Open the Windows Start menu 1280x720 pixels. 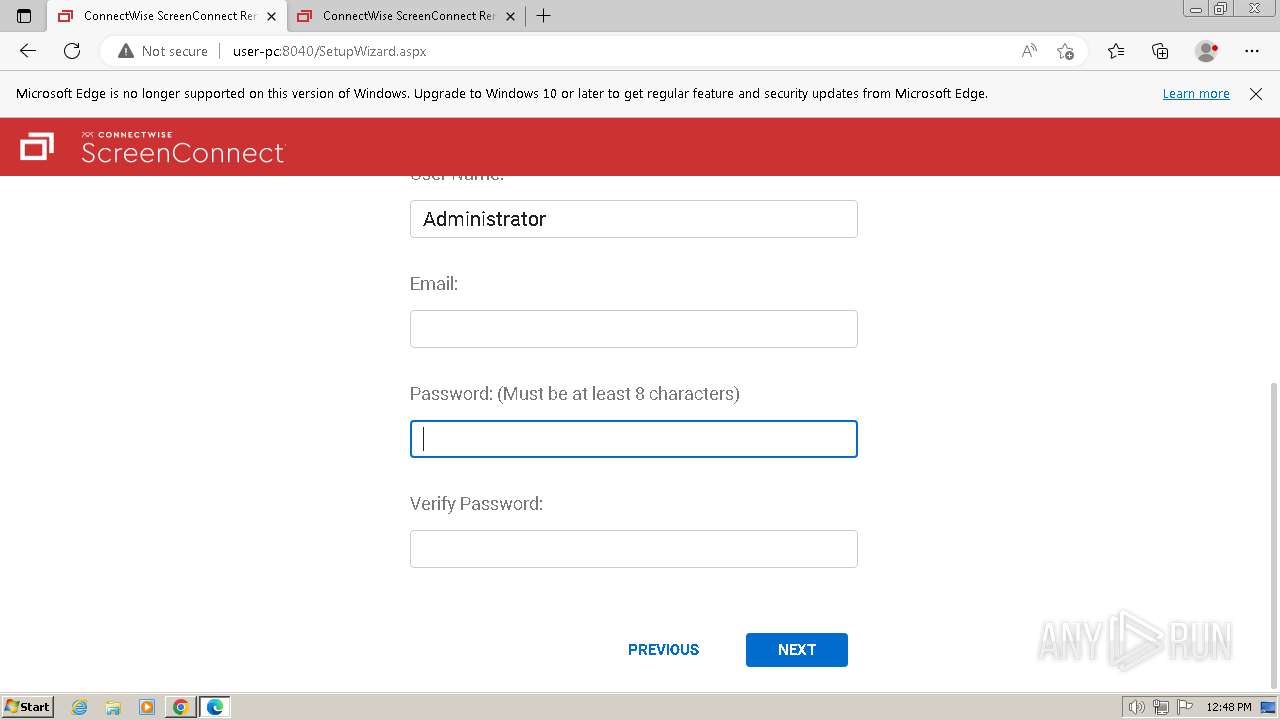[x=27, y=707]
